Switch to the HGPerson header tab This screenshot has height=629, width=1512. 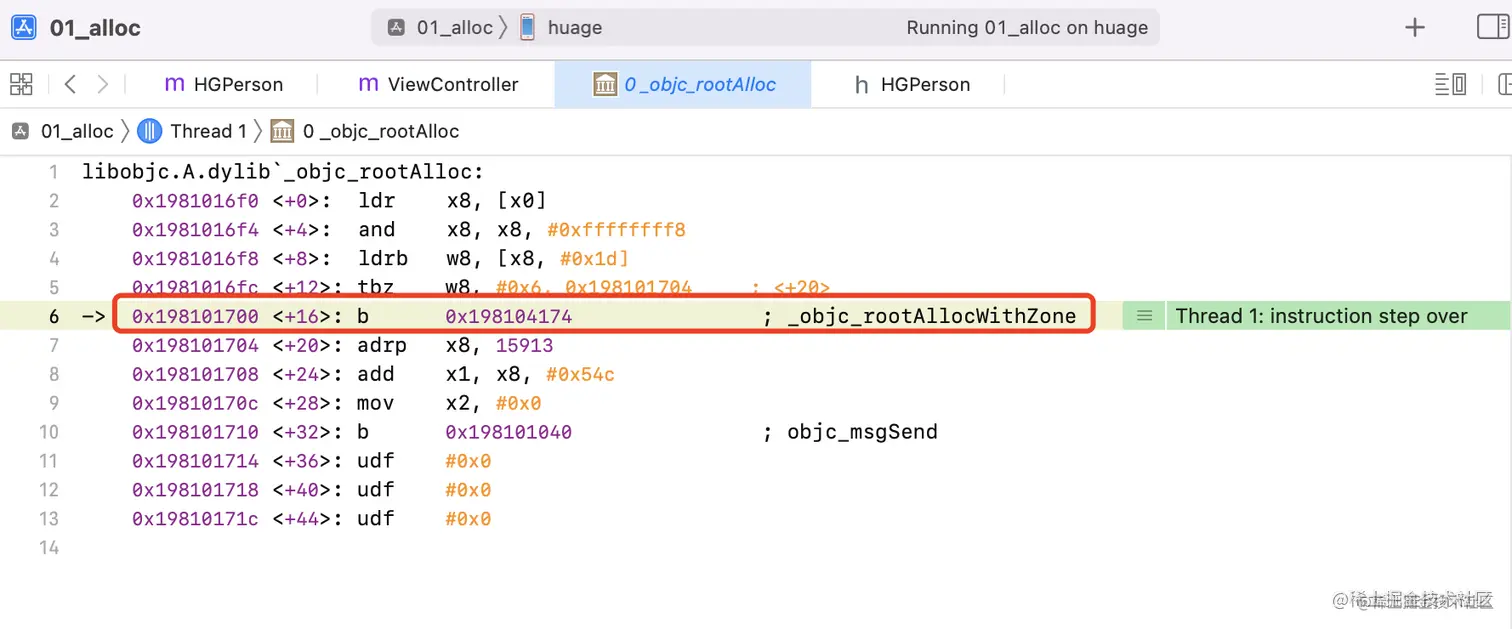(912, 85)
